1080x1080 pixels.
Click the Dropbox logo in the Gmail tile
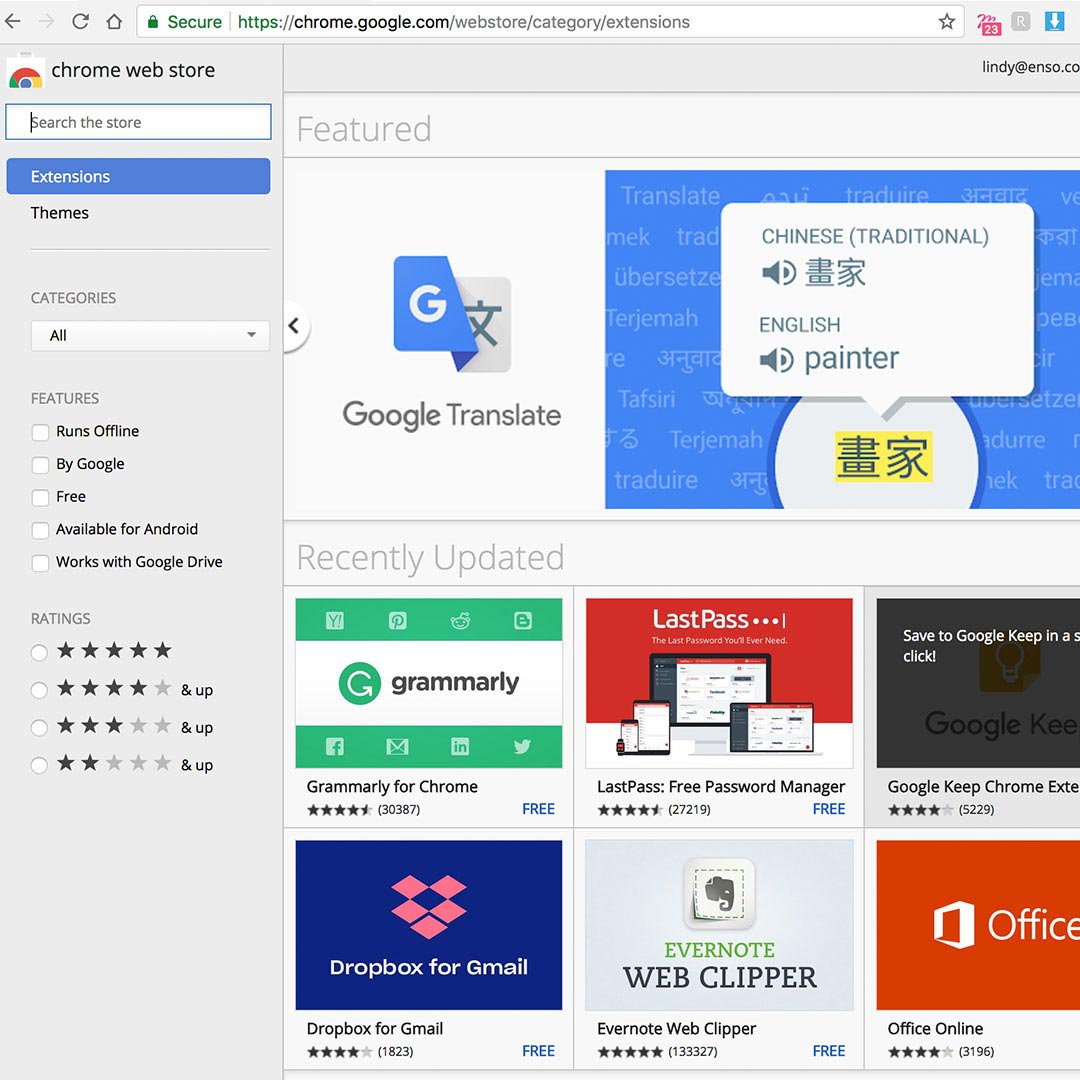(x=428, y=906)
